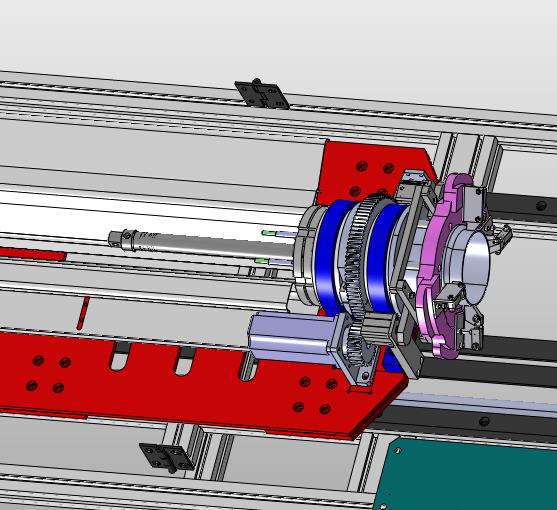Screen dimensions: 557x510
Task: Select the black hinge on the bottom frame
Action: point(167,457)
